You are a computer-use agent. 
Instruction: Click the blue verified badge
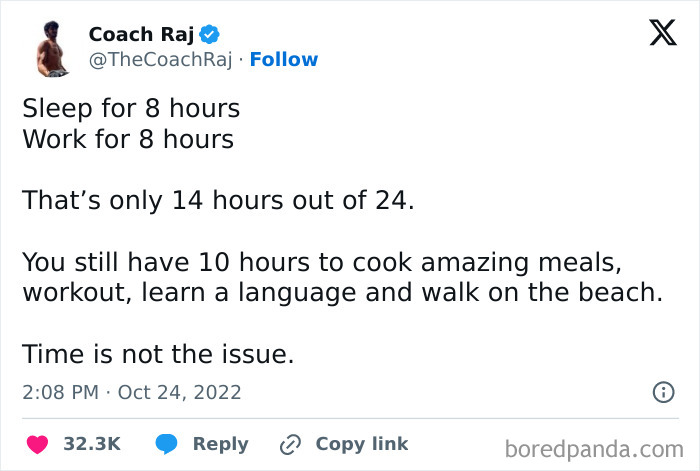(x=209, y=34)
